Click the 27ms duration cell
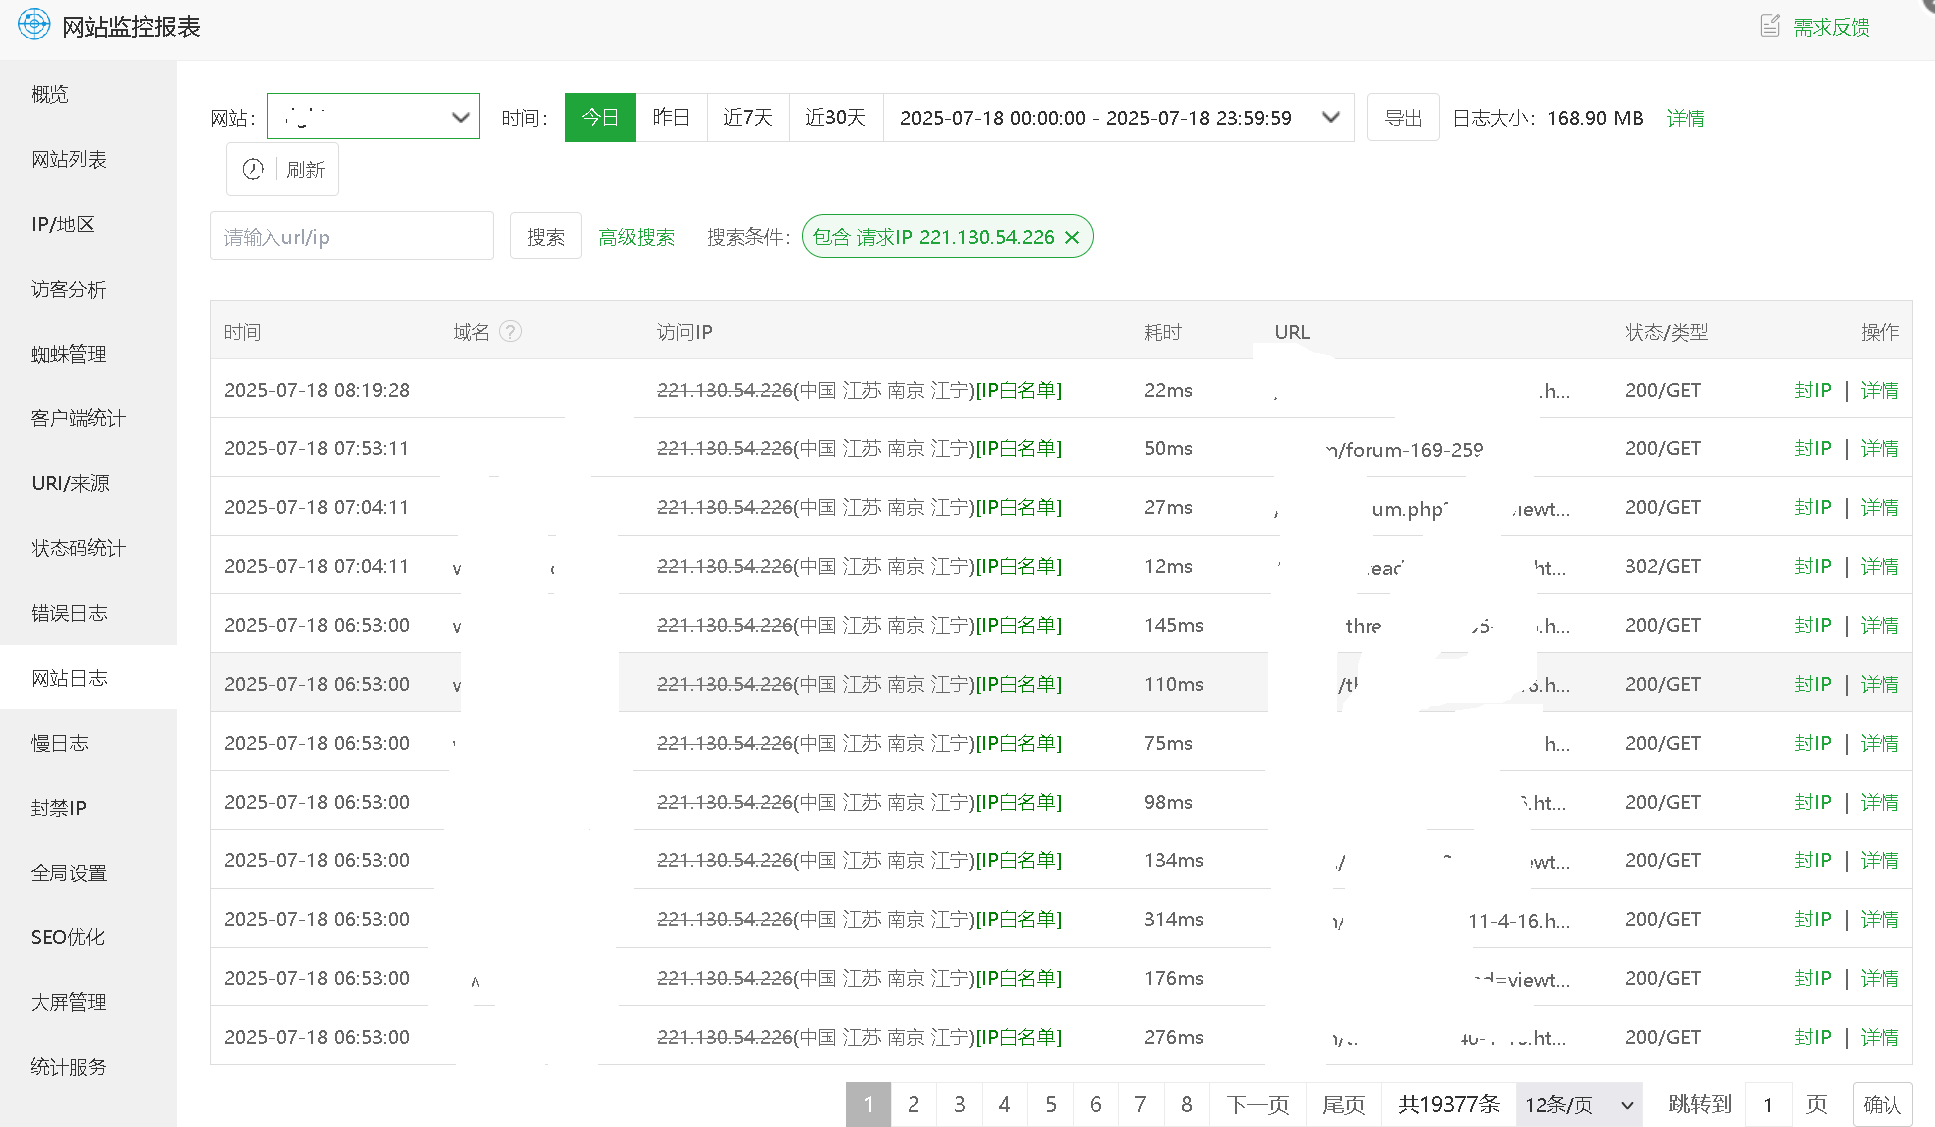This screenshot has height=1127, width=1935. [1168, 507]
